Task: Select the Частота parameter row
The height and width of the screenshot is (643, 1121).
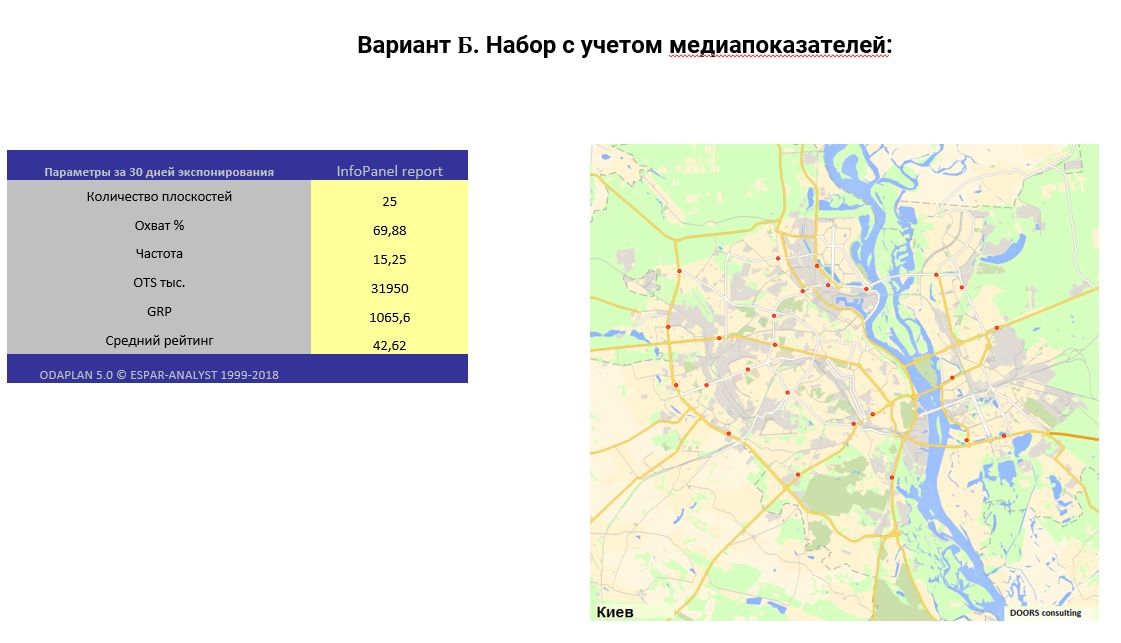Action: coord(160,254)
